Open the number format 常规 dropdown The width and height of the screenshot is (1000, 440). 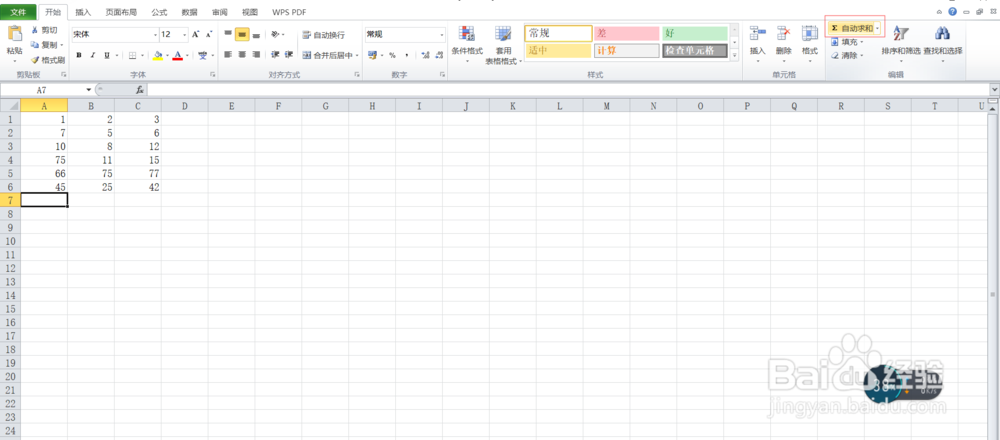(x=442, y=34)
